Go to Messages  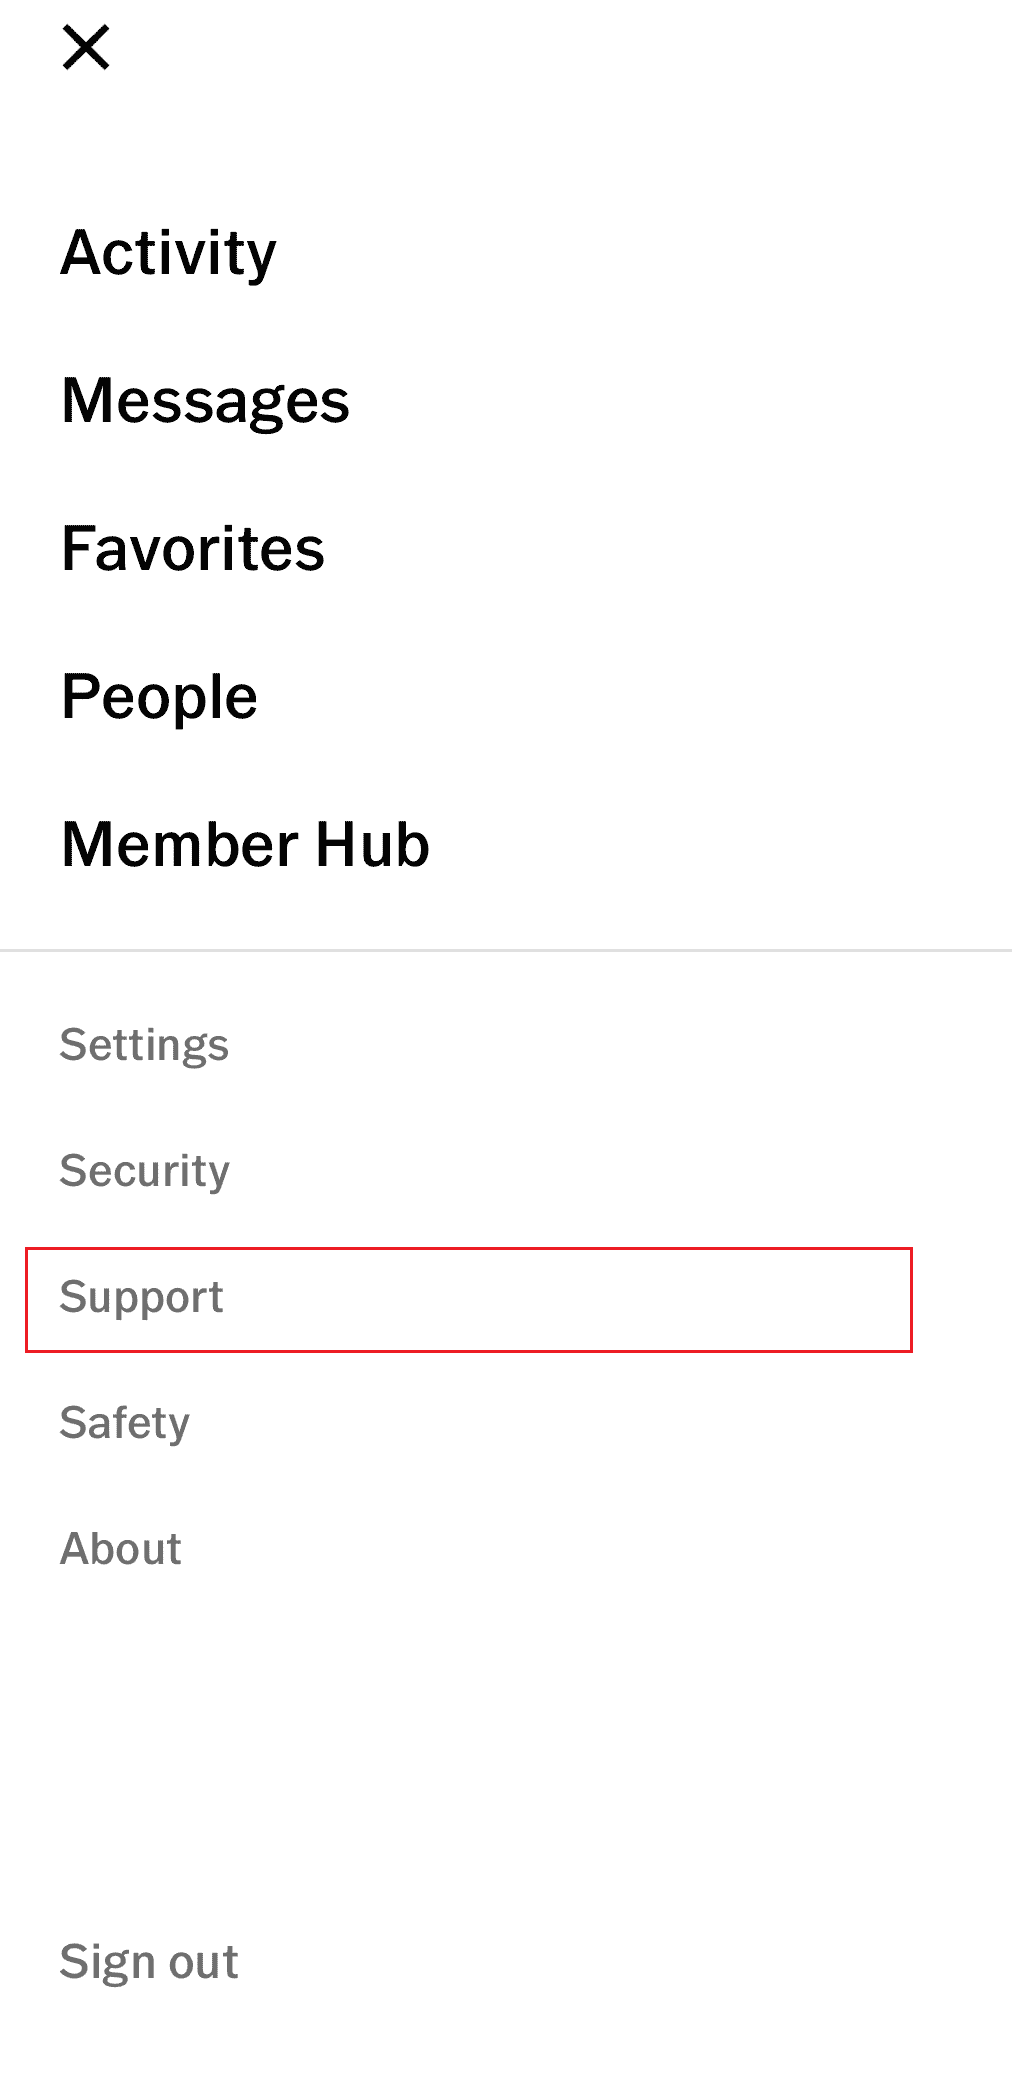pos(205,401)
